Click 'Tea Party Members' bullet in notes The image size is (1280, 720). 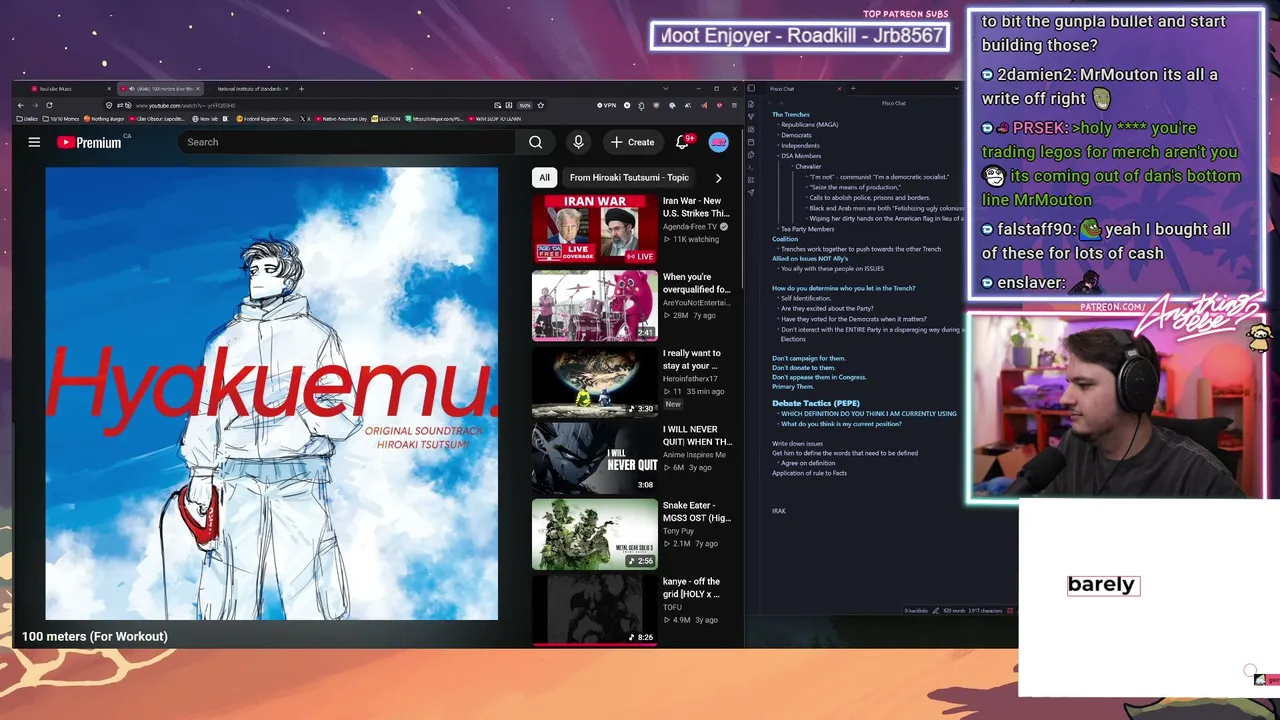807,229
